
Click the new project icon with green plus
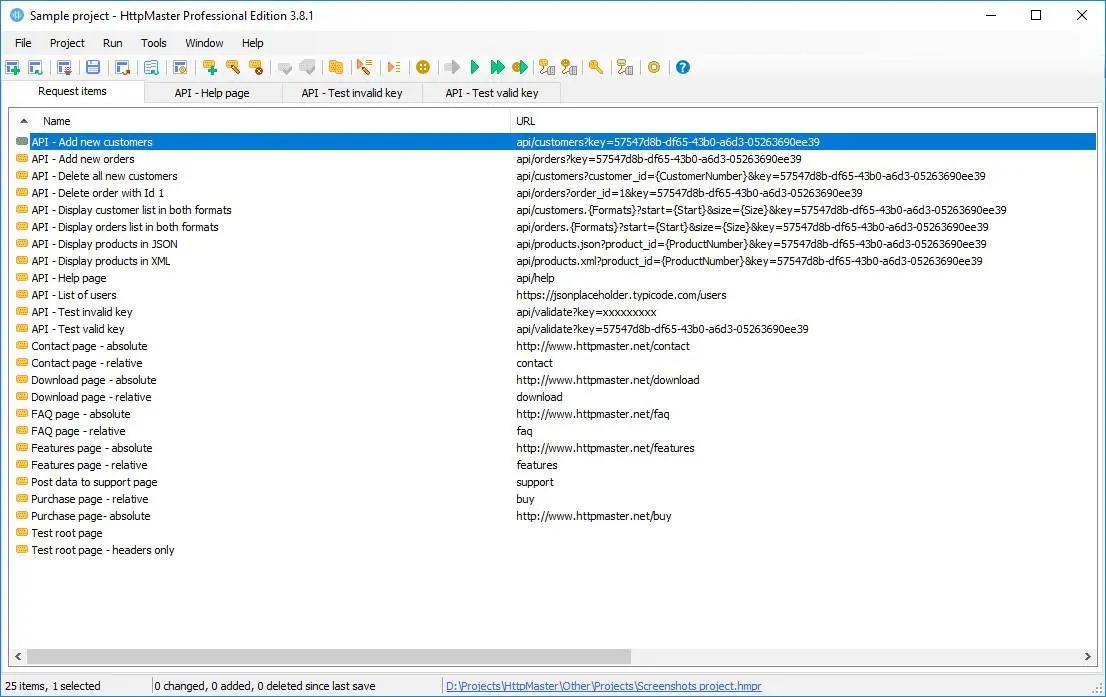12,67
